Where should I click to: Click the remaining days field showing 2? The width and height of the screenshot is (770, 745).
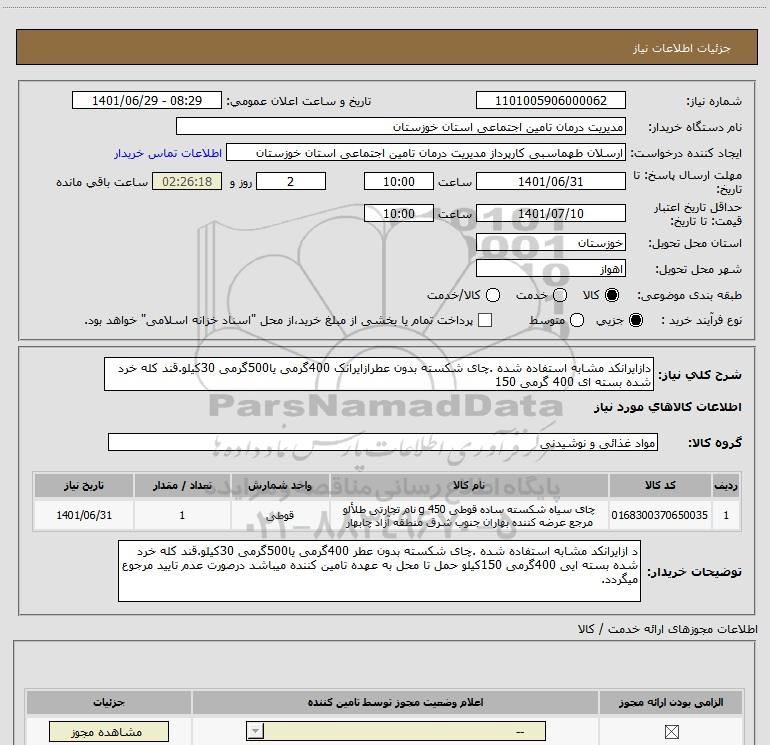[x=291, y=181]
